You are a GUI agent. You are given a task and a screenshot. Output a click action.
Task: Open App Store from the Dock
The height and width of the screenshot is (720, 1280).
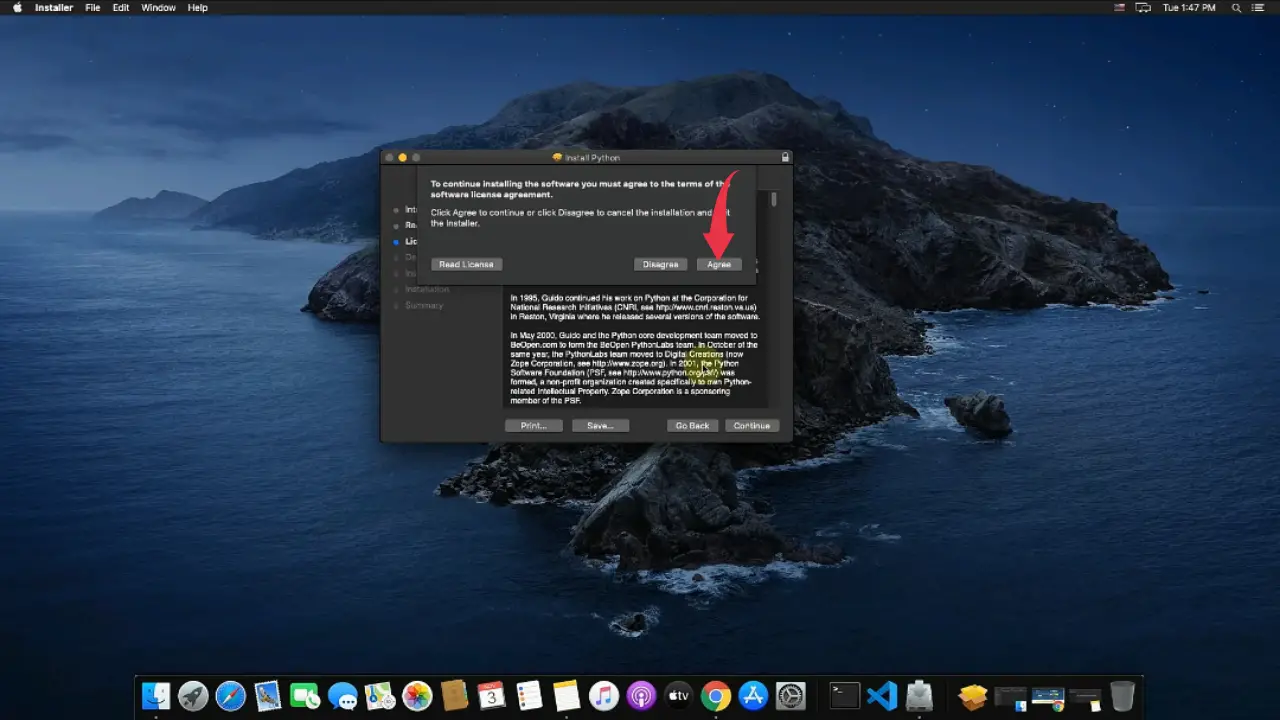click(x=753, y=695)
